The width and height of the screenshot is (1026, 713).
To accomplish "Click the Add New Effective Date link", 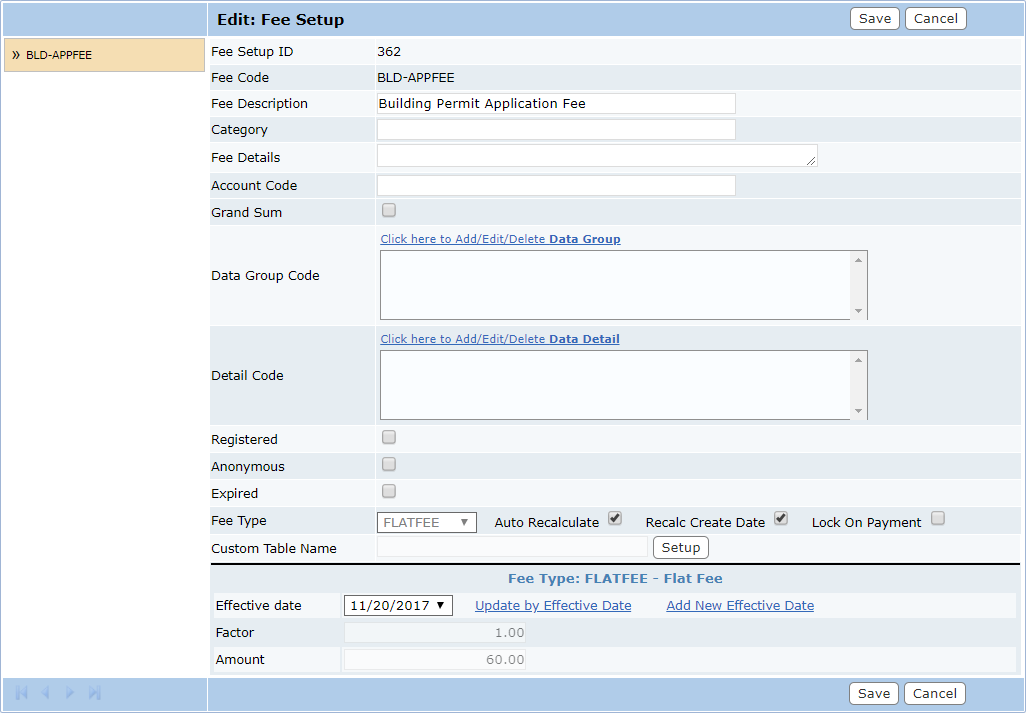I will [x=739, y=605].
